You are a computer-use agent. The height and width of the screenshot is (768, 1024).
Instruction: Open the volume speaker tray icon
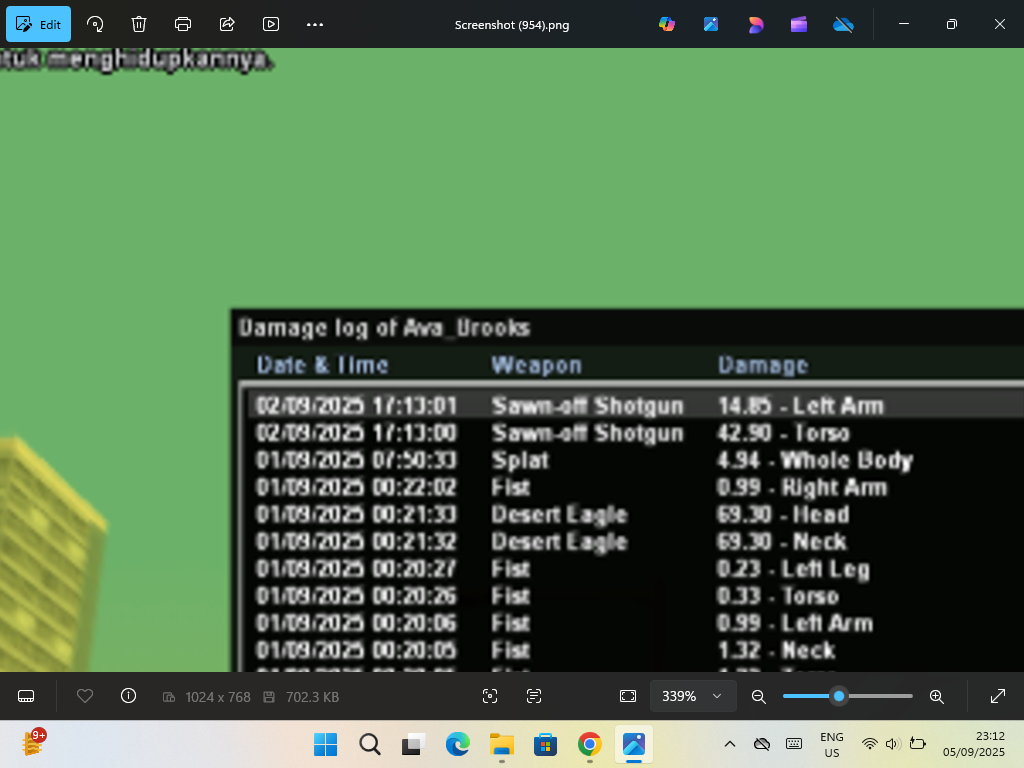(x=893, y=744)
